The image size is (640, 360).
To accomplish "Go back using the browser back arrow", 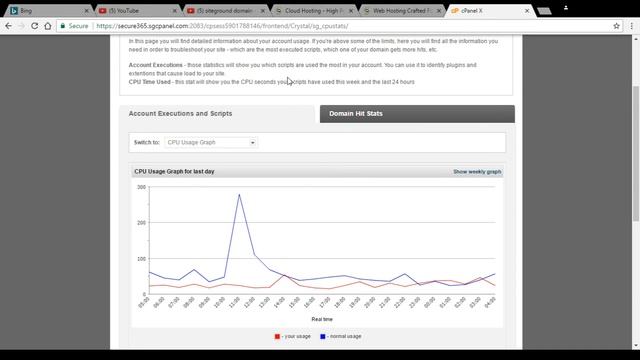I will 8,26.
